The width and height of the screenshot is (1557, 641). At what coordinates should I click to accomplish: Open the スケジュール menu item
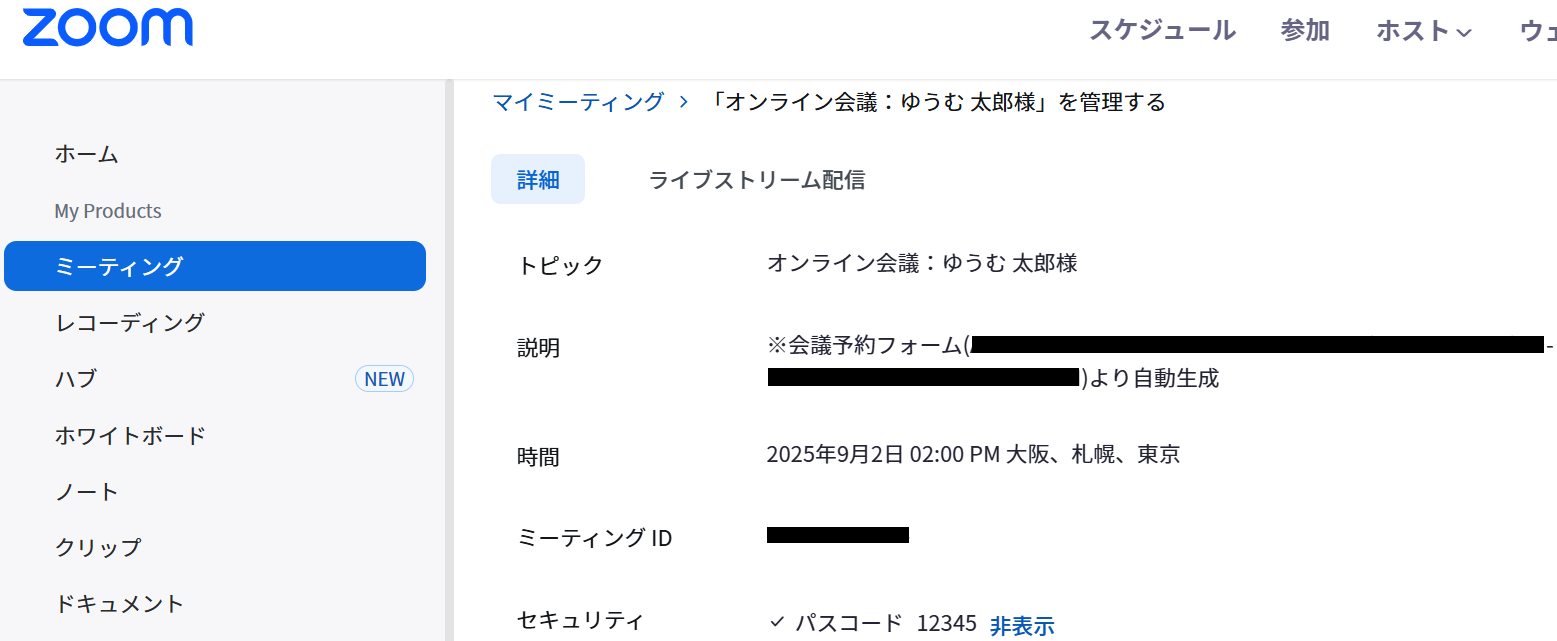click(1162, 30)
